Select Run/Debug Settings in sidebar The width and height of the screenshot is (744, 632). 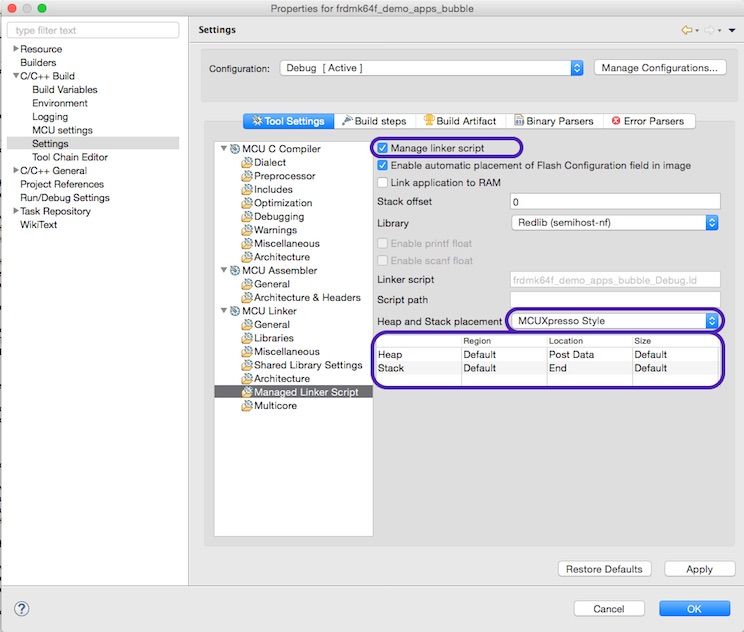tap(65, 198)
